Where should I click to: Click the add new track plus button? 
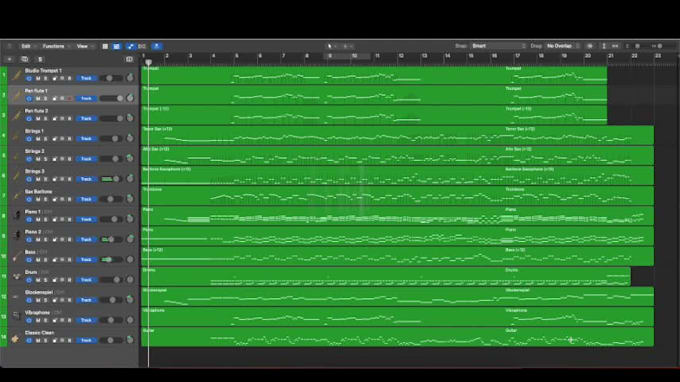(x=10, y=59)
